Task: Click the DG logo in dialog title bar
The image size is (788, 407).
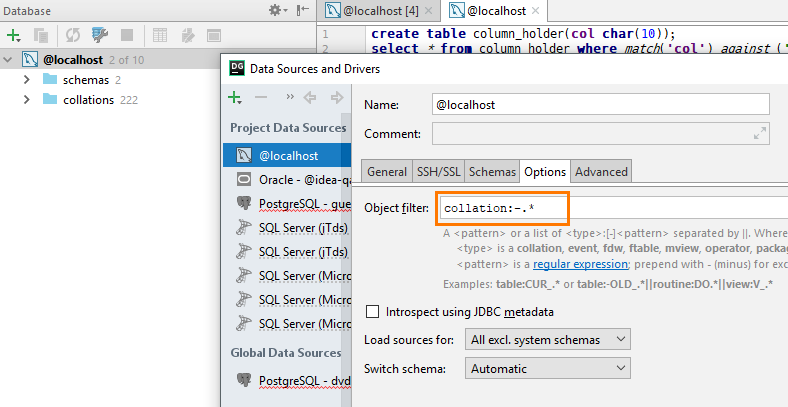Action: pyautogui.click(x=237, y=68)
